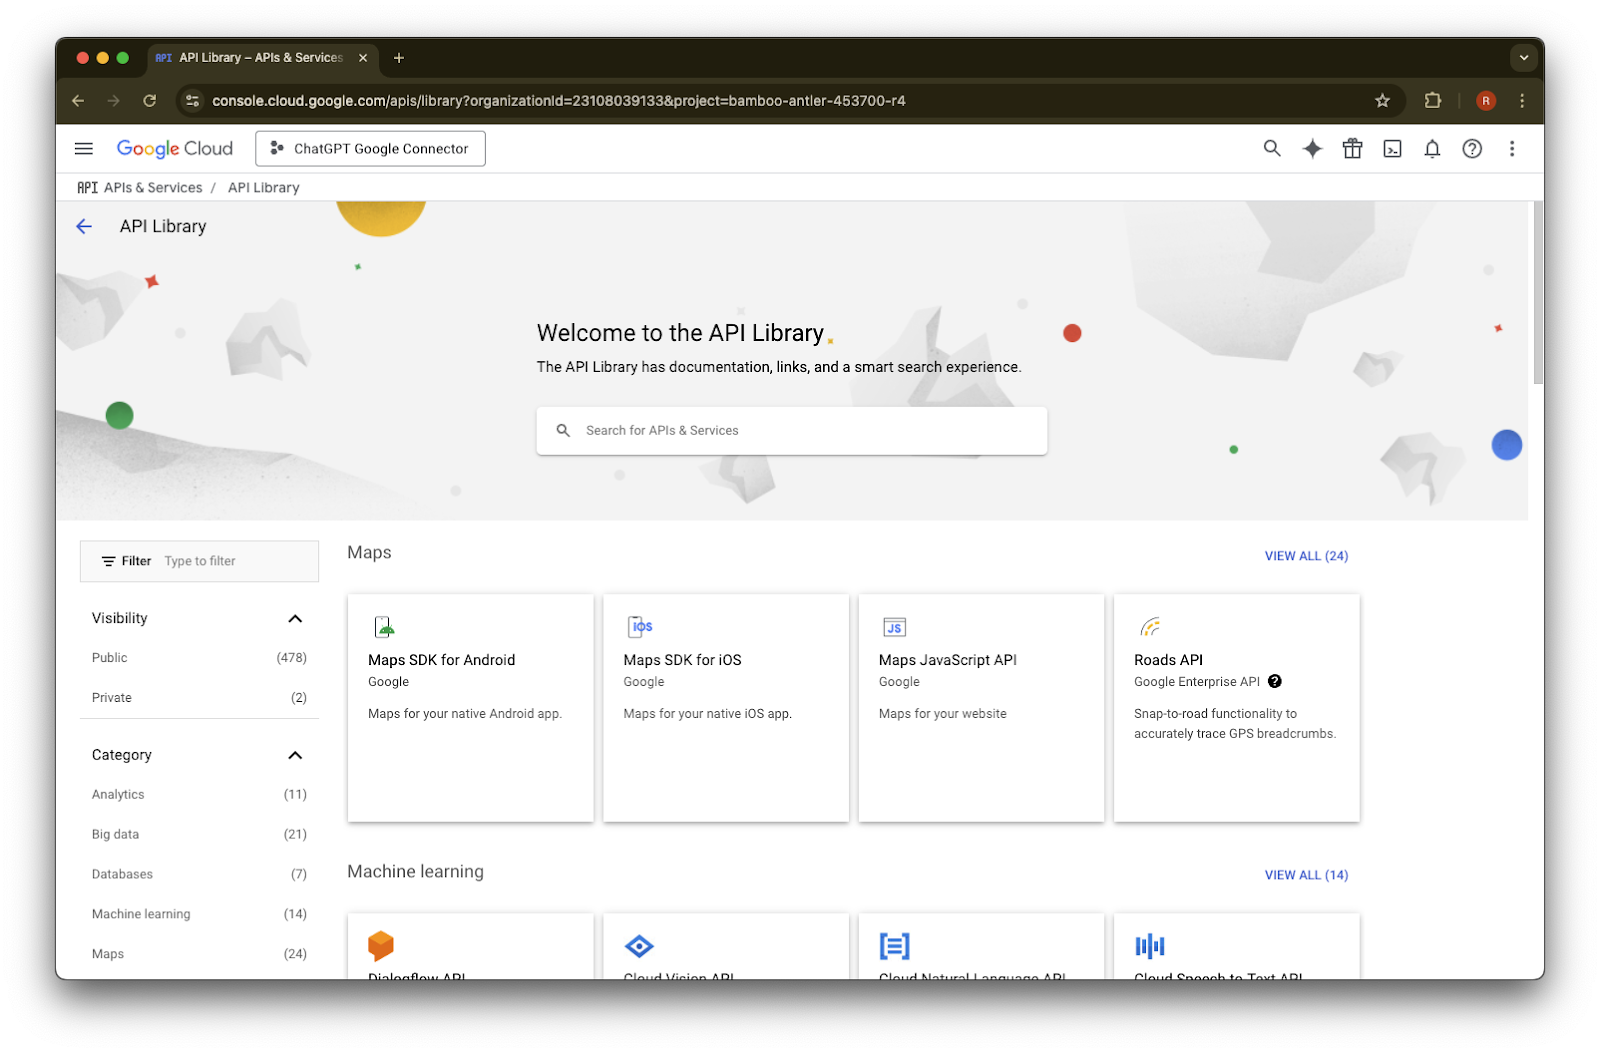
Task: Navigate back in the browser
Action: (78, 101)
